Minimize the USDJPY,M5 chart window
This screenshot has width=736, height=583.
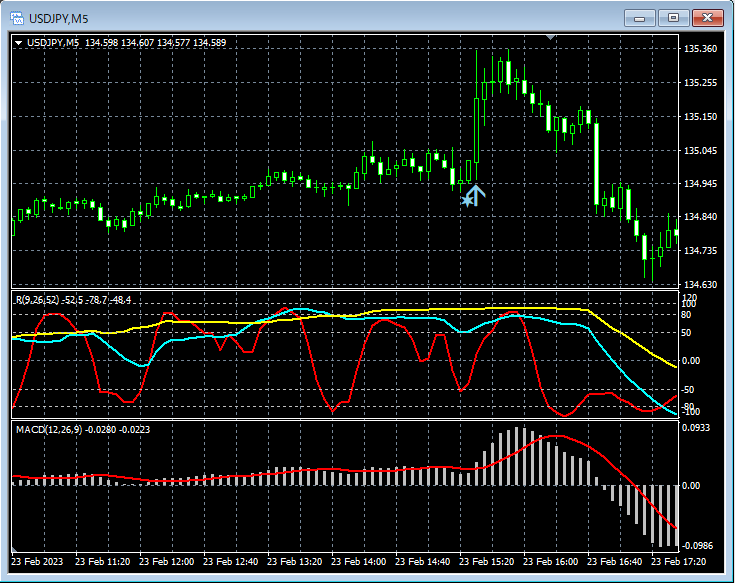tap(640, 18)
